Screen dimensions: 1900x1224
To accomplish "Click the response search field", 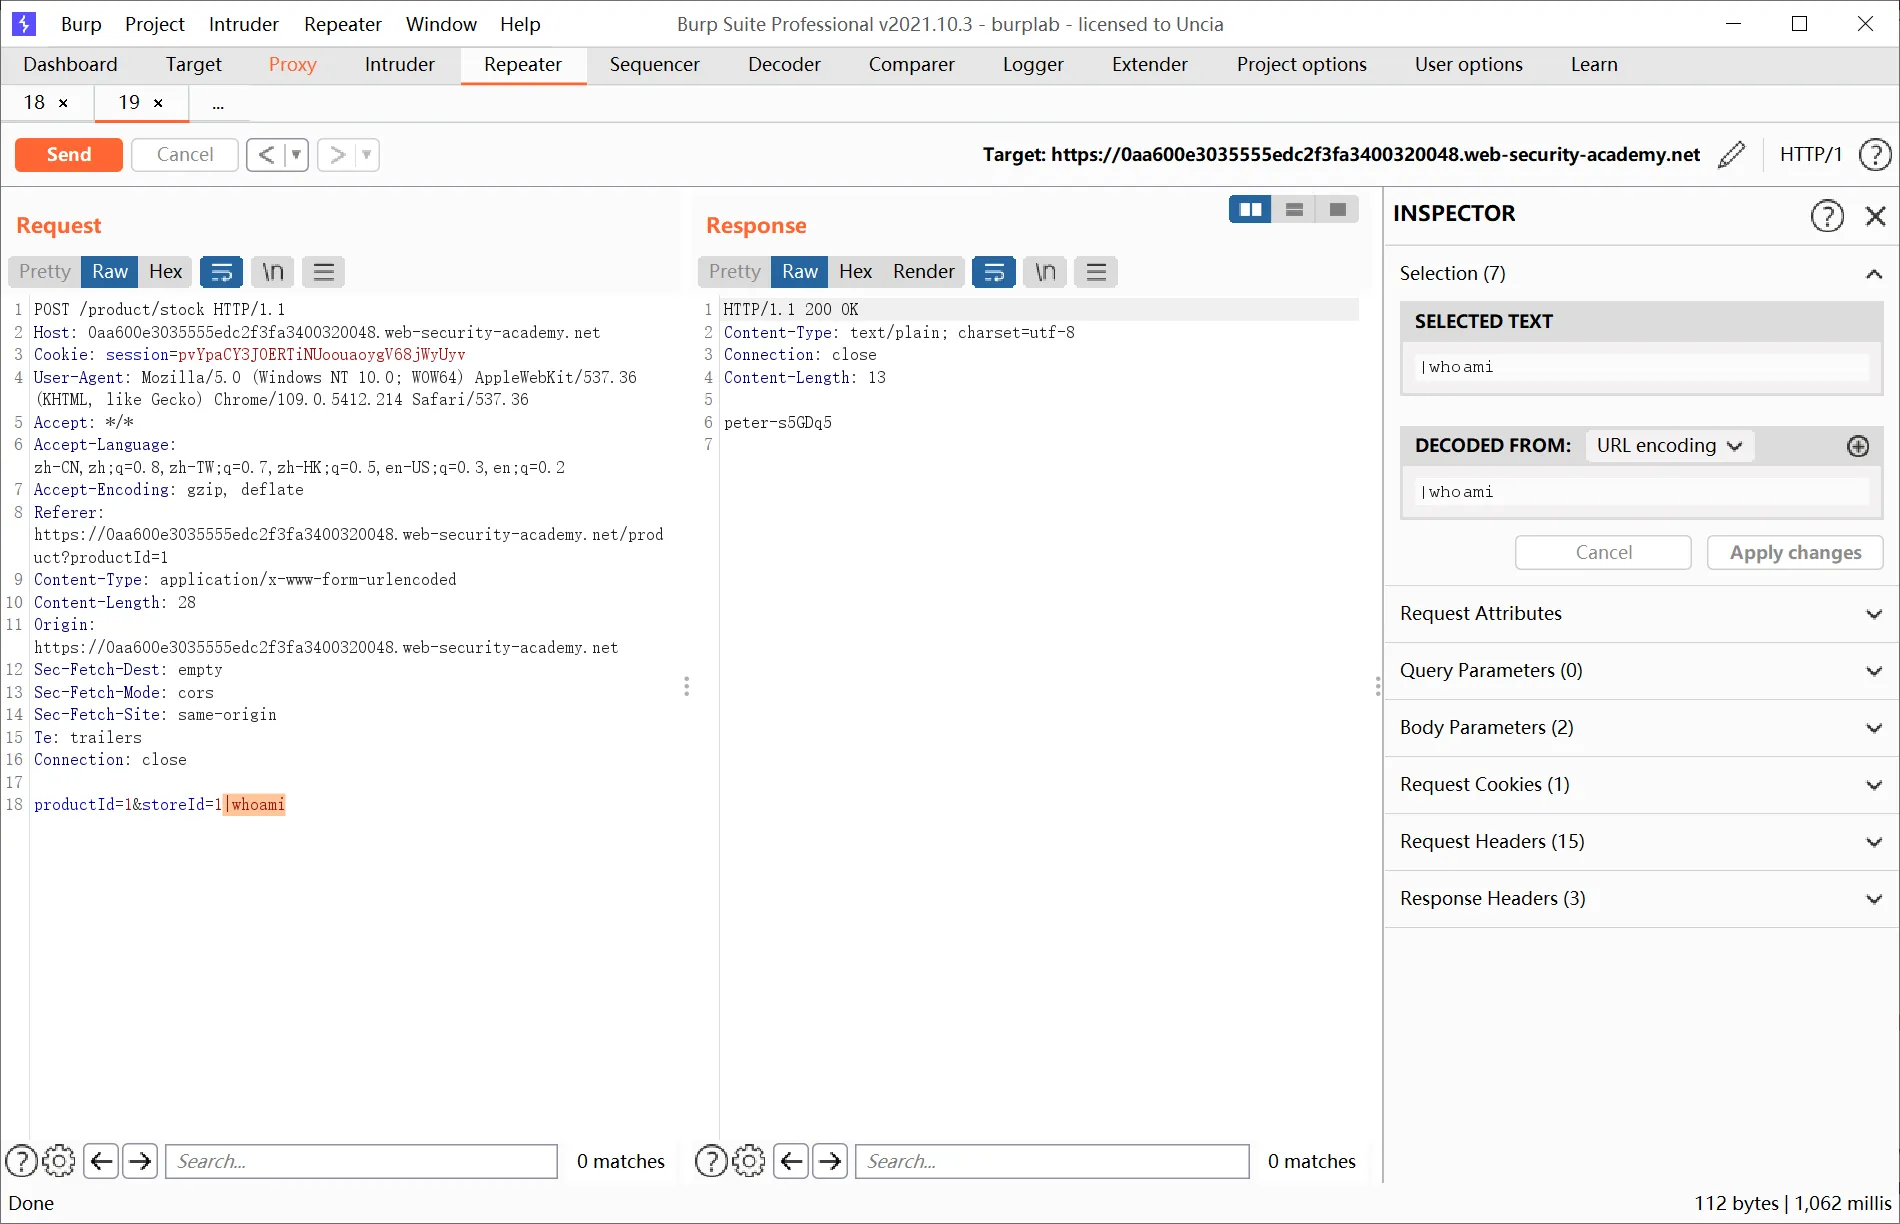I will [1052, 1161].
